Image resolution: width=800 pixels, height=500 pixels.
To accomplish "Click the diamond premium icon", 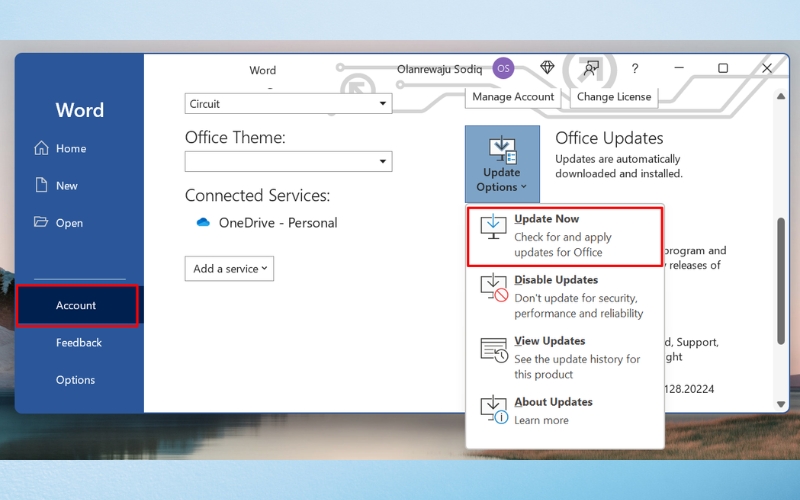I will 547,68.
